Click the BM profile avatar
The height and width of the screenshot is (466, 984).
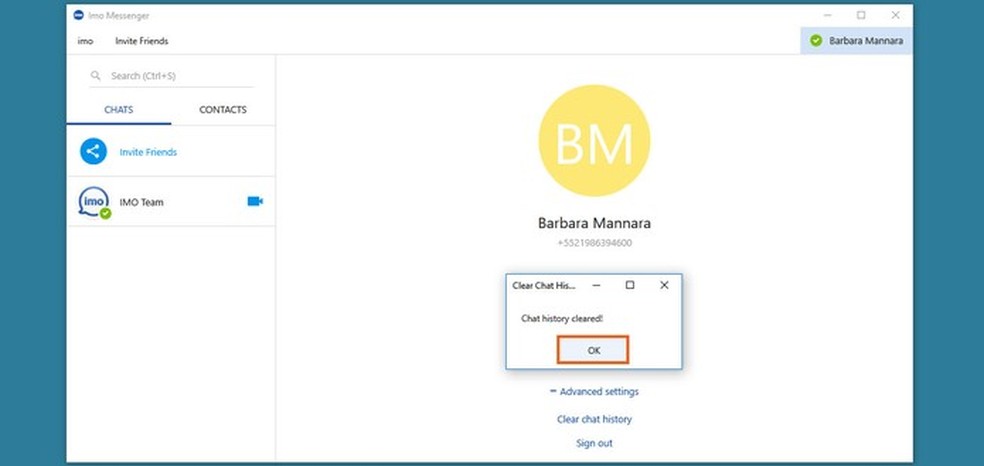[594, 140]
